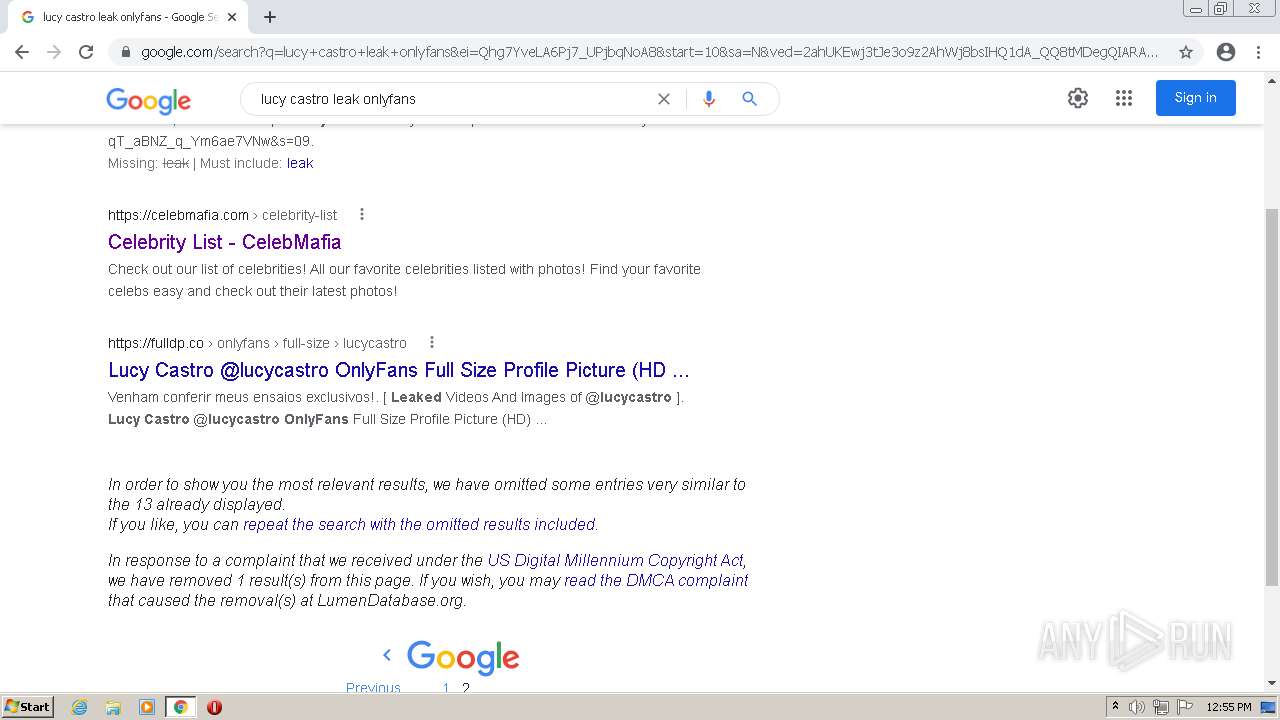Launch Internet Explorer from taskbar

click(x=80, y=707)
